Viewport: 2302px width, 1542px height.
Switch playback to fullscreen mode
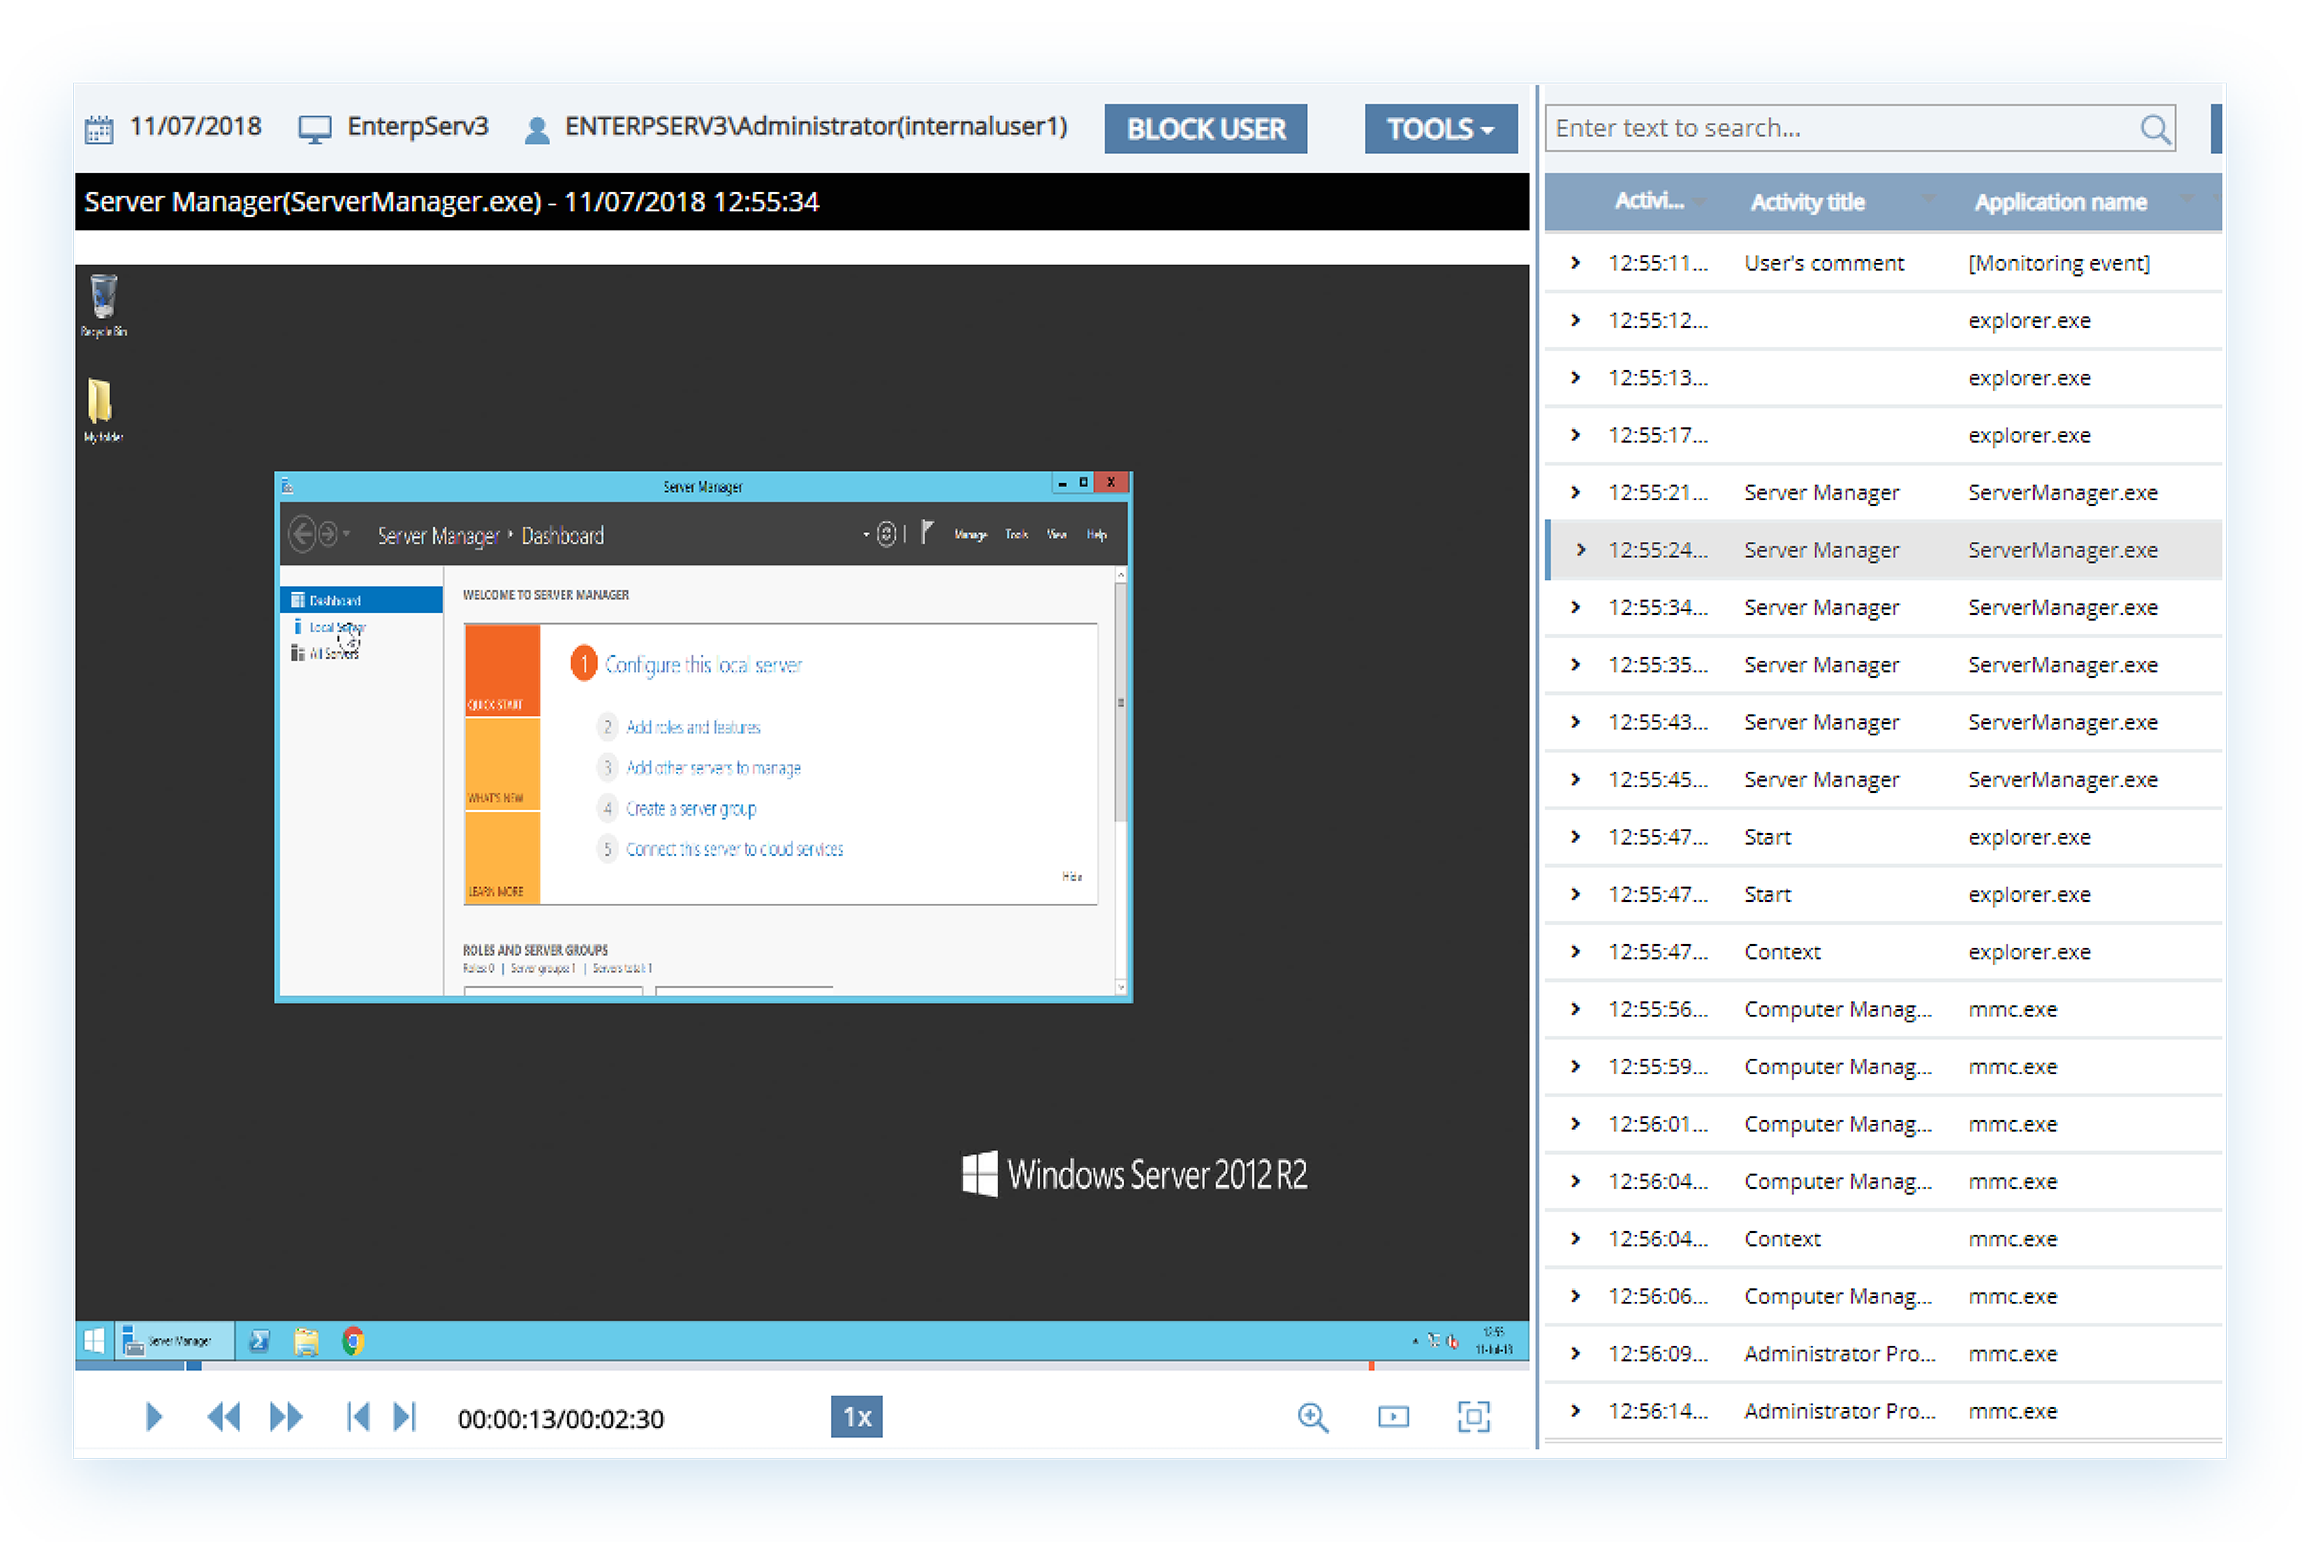pos(1474,1417)
